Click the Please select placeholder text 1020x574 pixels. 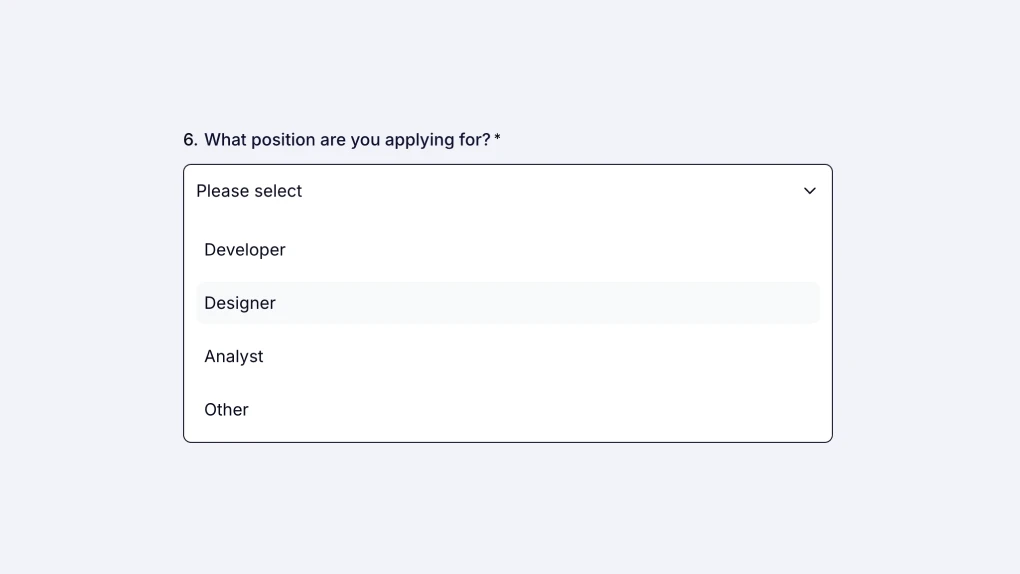249,191
